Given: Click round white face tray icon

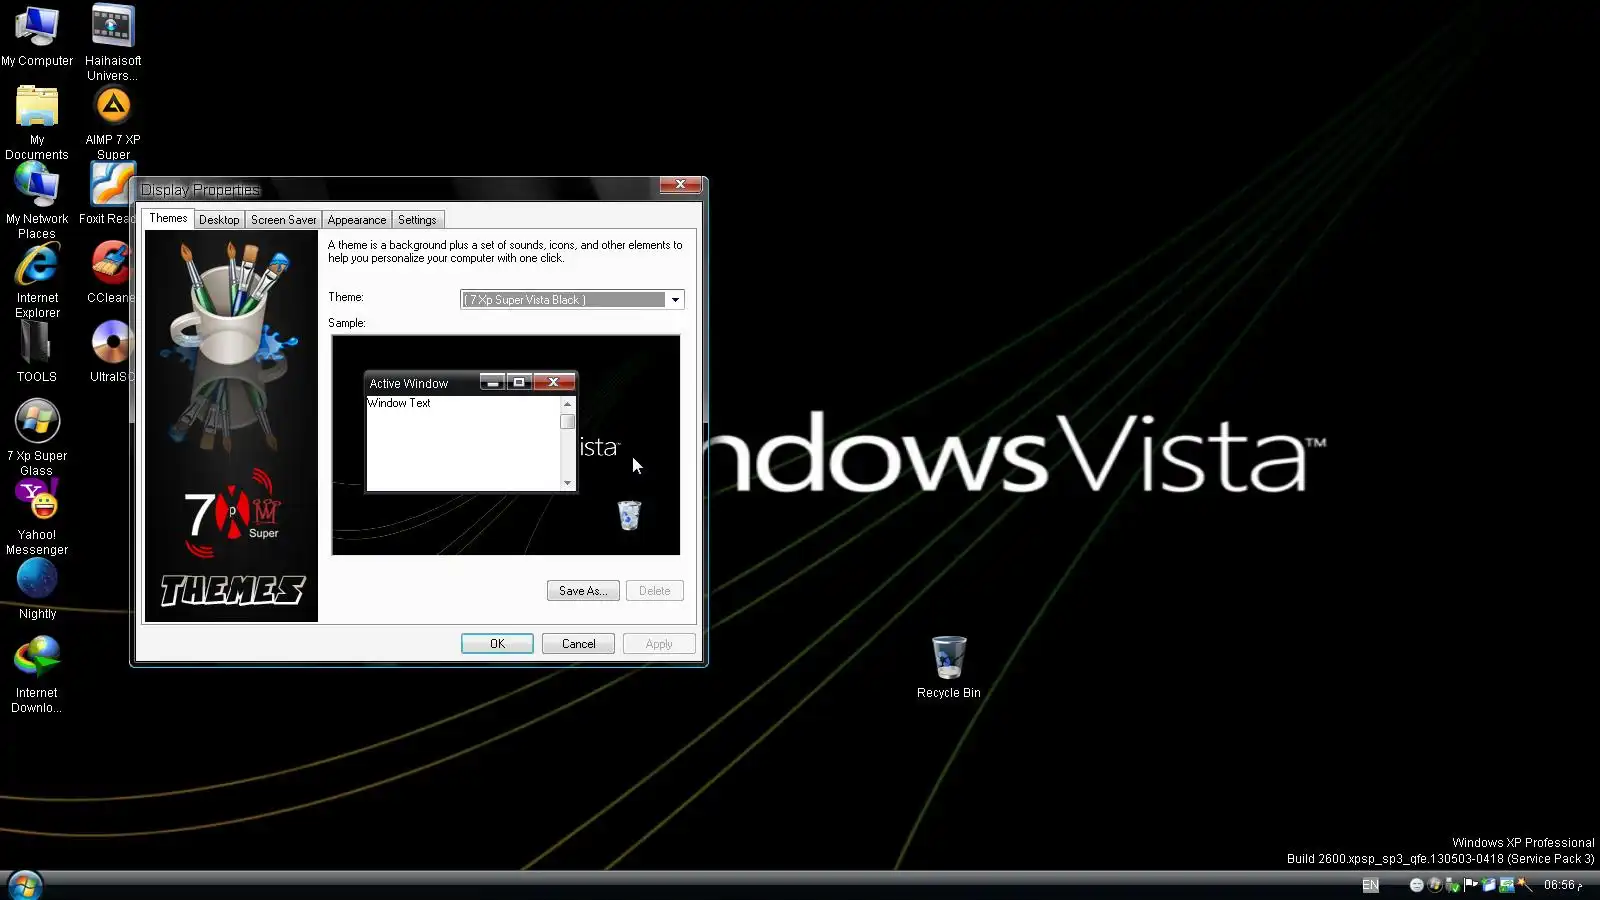Looking at the screenshot, I should pyautogui.click(x=1417, y=885).
